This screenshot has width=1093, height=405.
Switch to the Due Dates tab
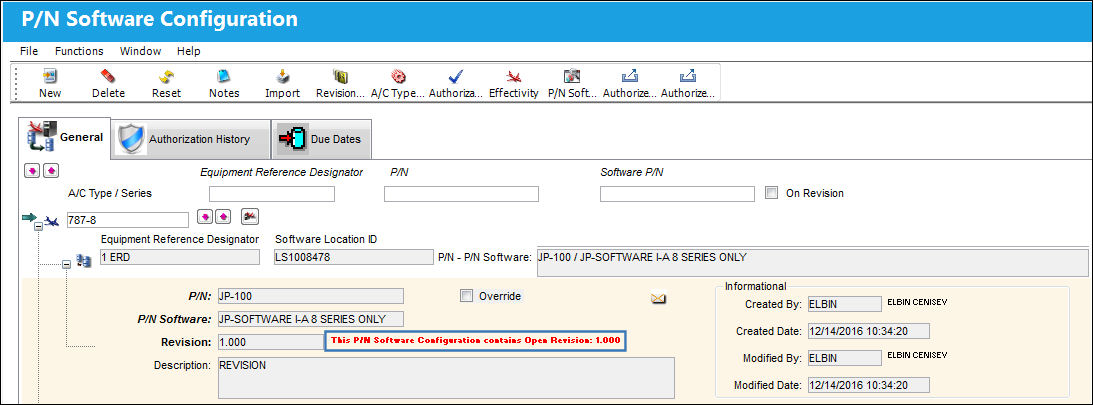(321, 139)
